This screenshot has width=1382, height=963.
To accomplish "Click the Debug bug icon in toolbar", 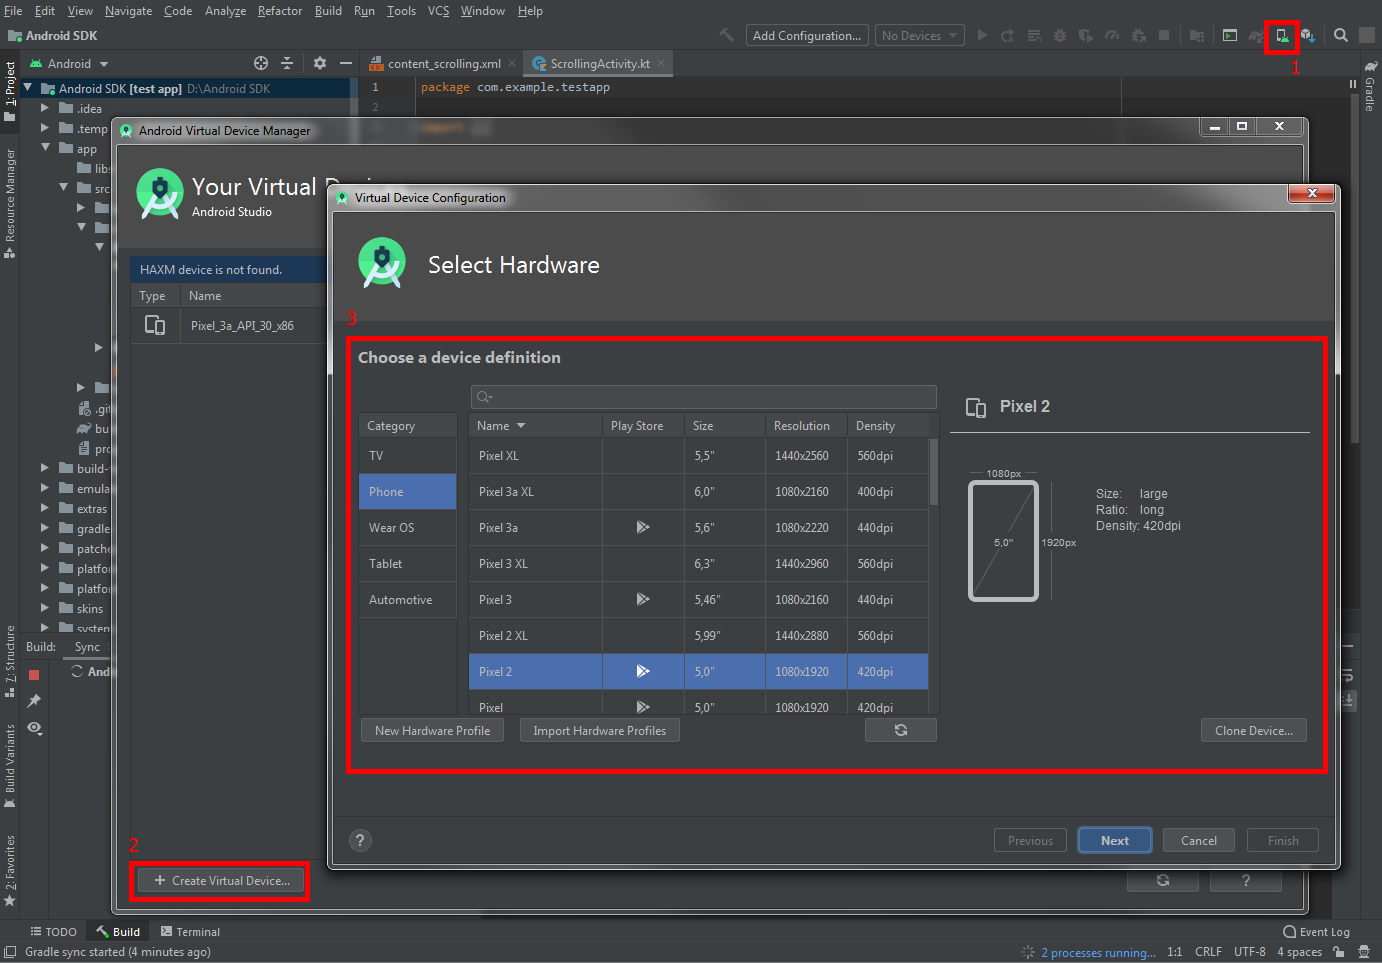I will pos(1060,35).
